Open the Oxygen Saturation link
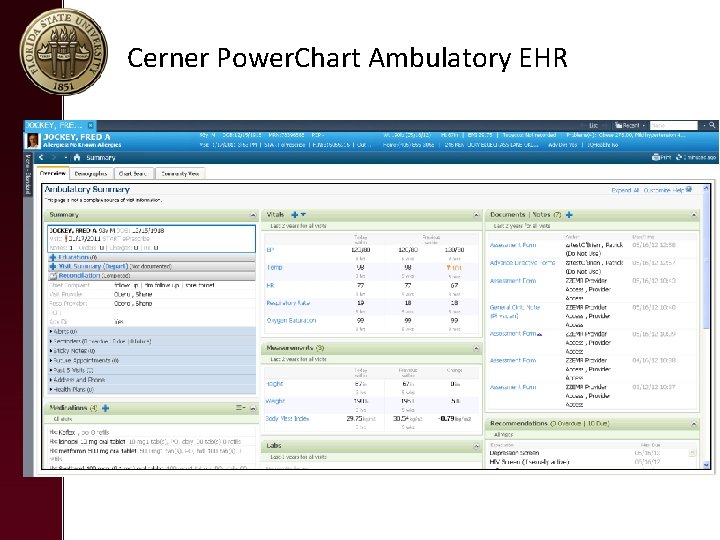The width and height of the screenshot is (720, 540). click(291, 321)
